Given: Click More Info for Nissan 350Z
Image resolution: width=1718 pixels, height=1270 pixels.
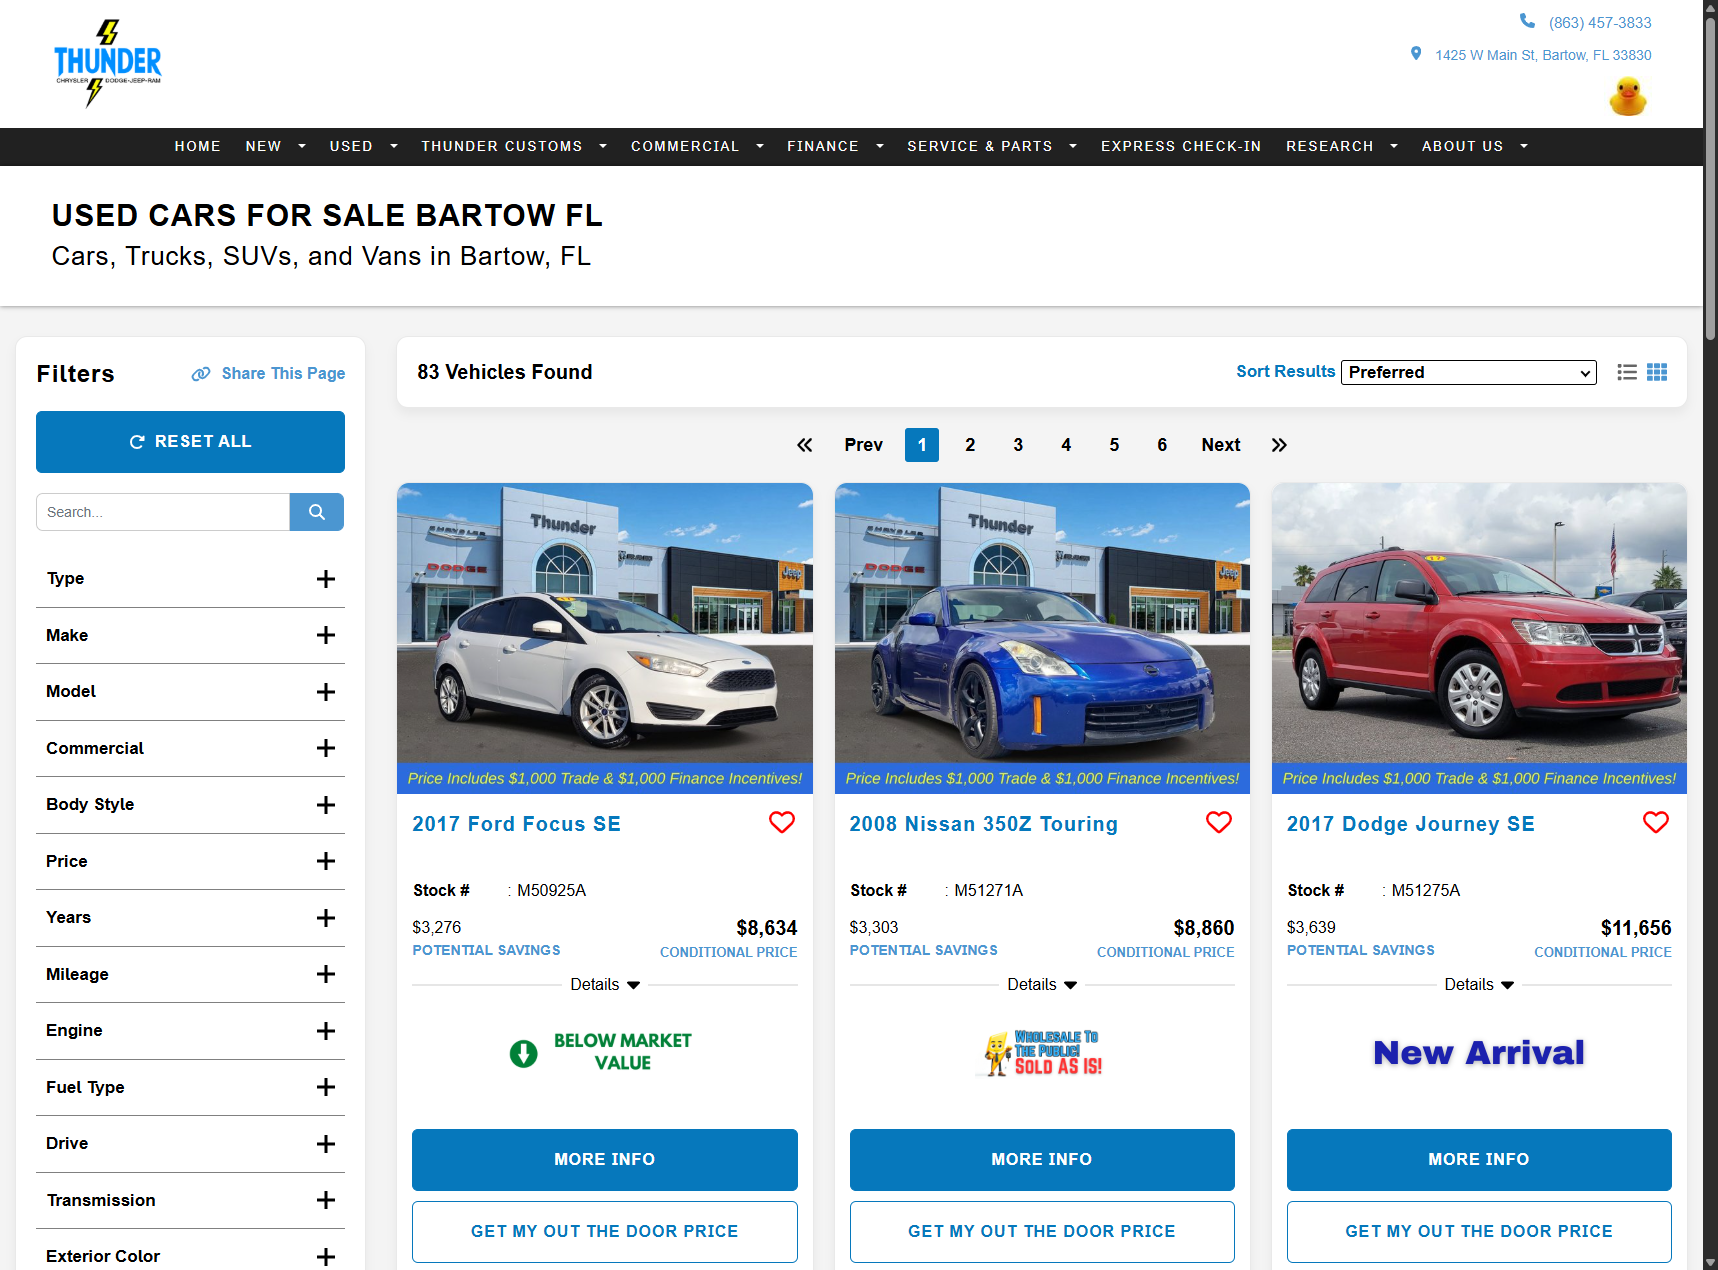Looking at the screenshot, I should tap(1042, 1160).
